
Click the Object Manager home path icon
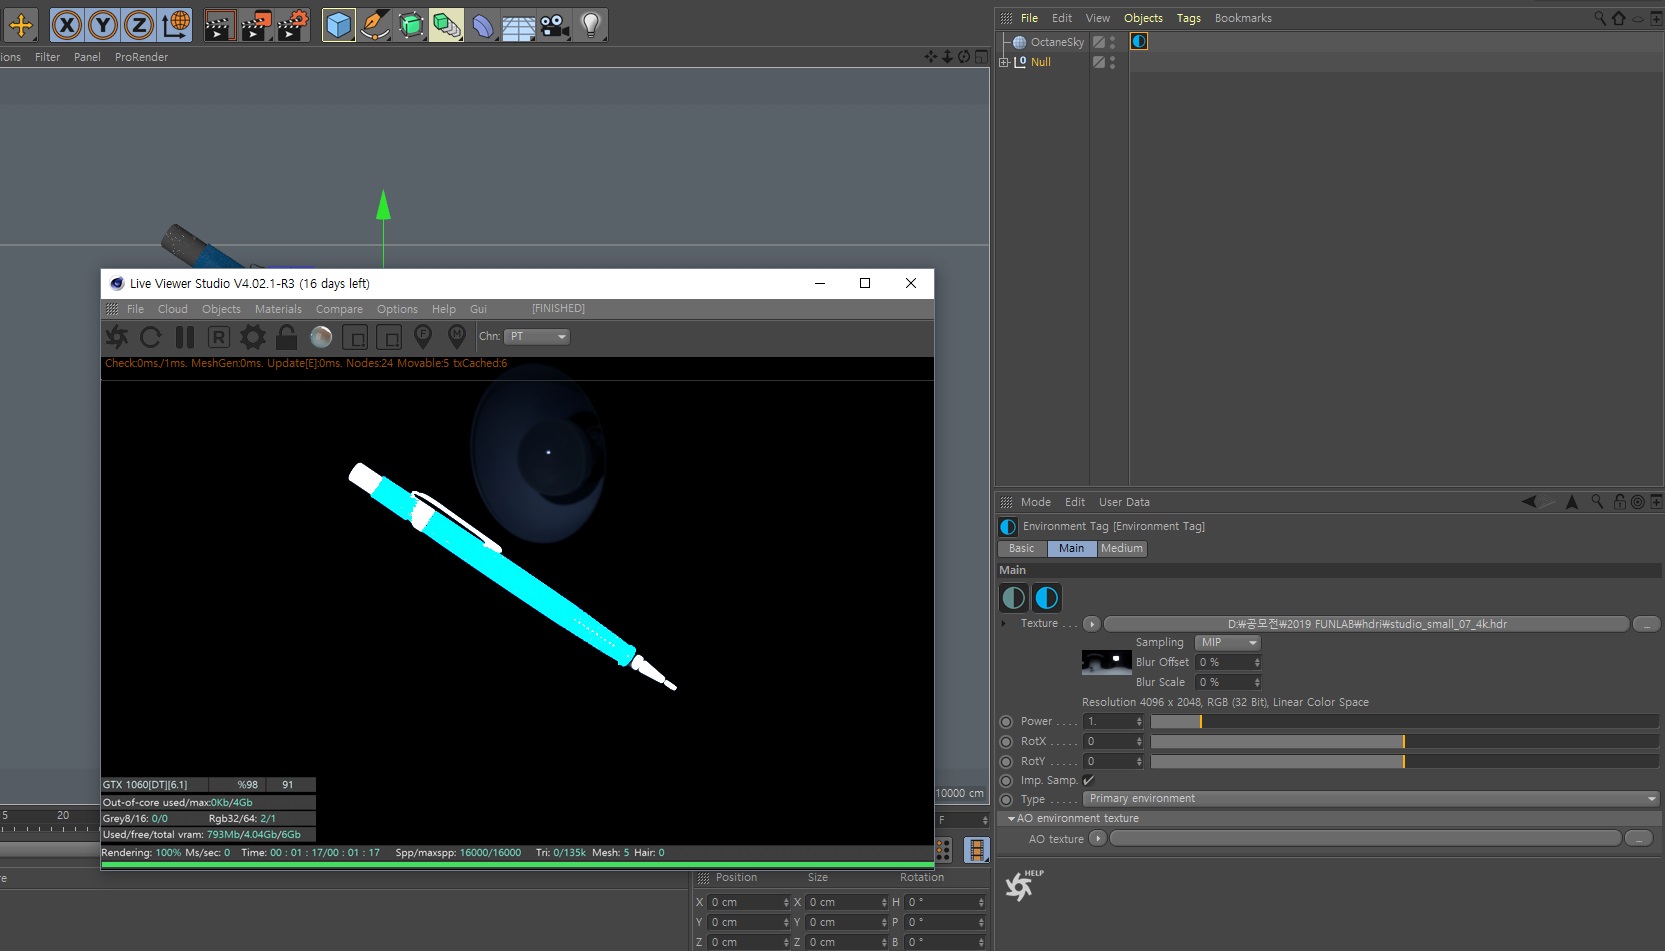[x=1619, y=18]
